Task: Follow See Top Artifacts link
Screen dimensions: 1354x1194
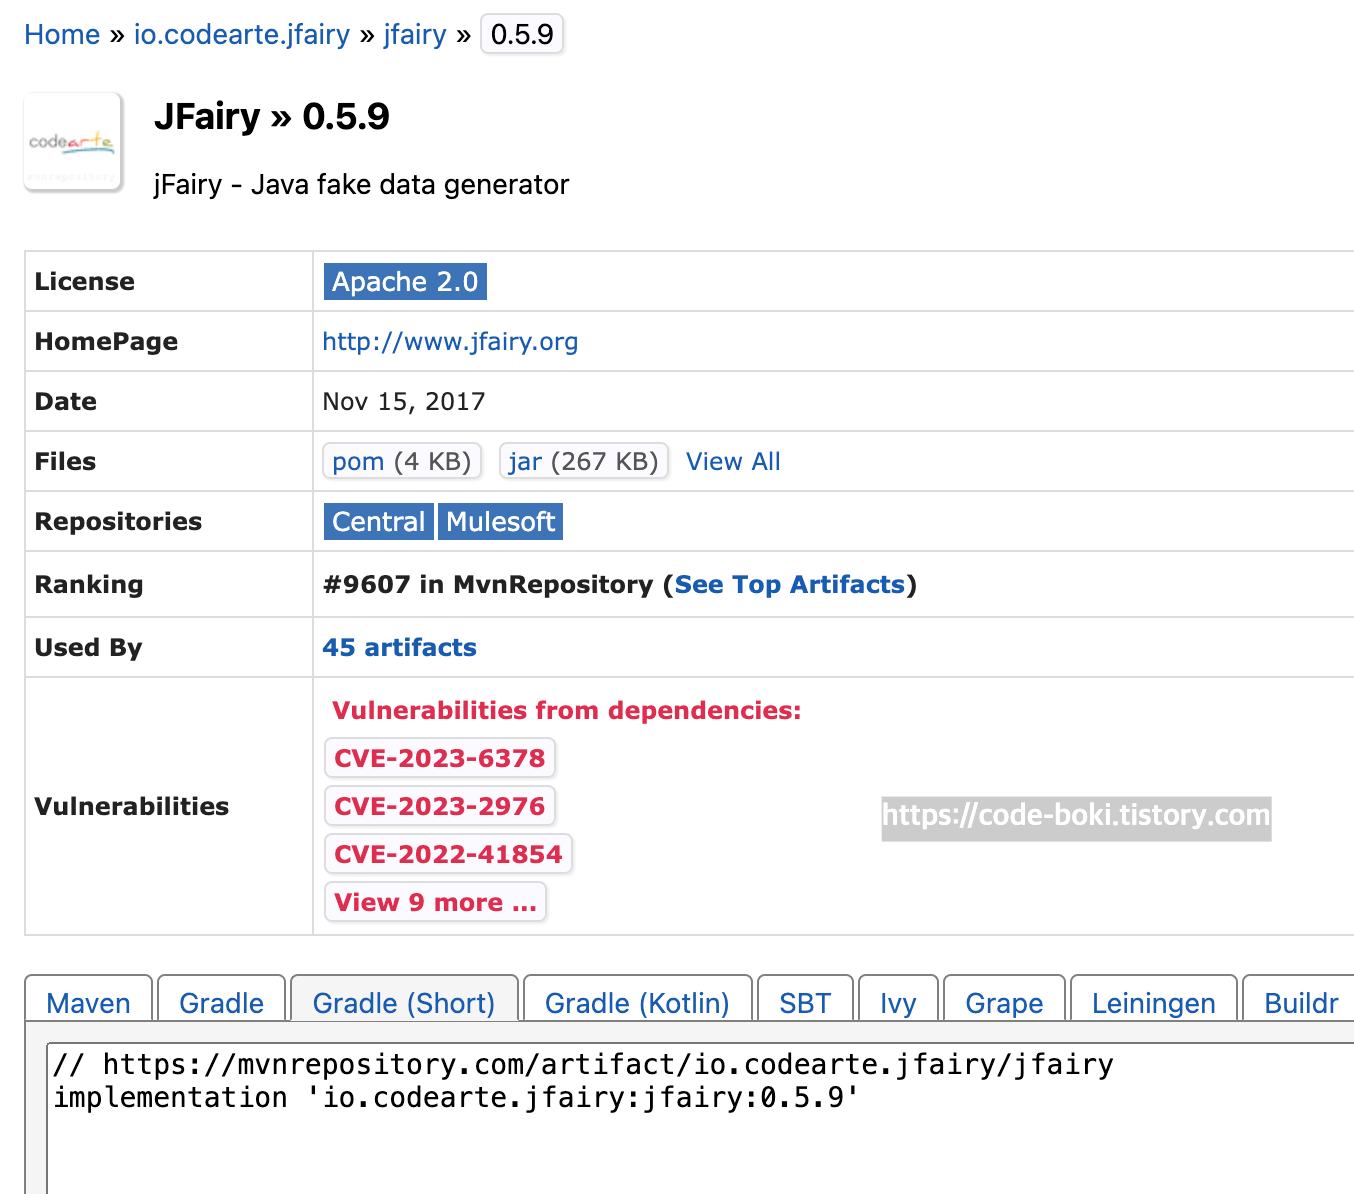Action: 790,584
